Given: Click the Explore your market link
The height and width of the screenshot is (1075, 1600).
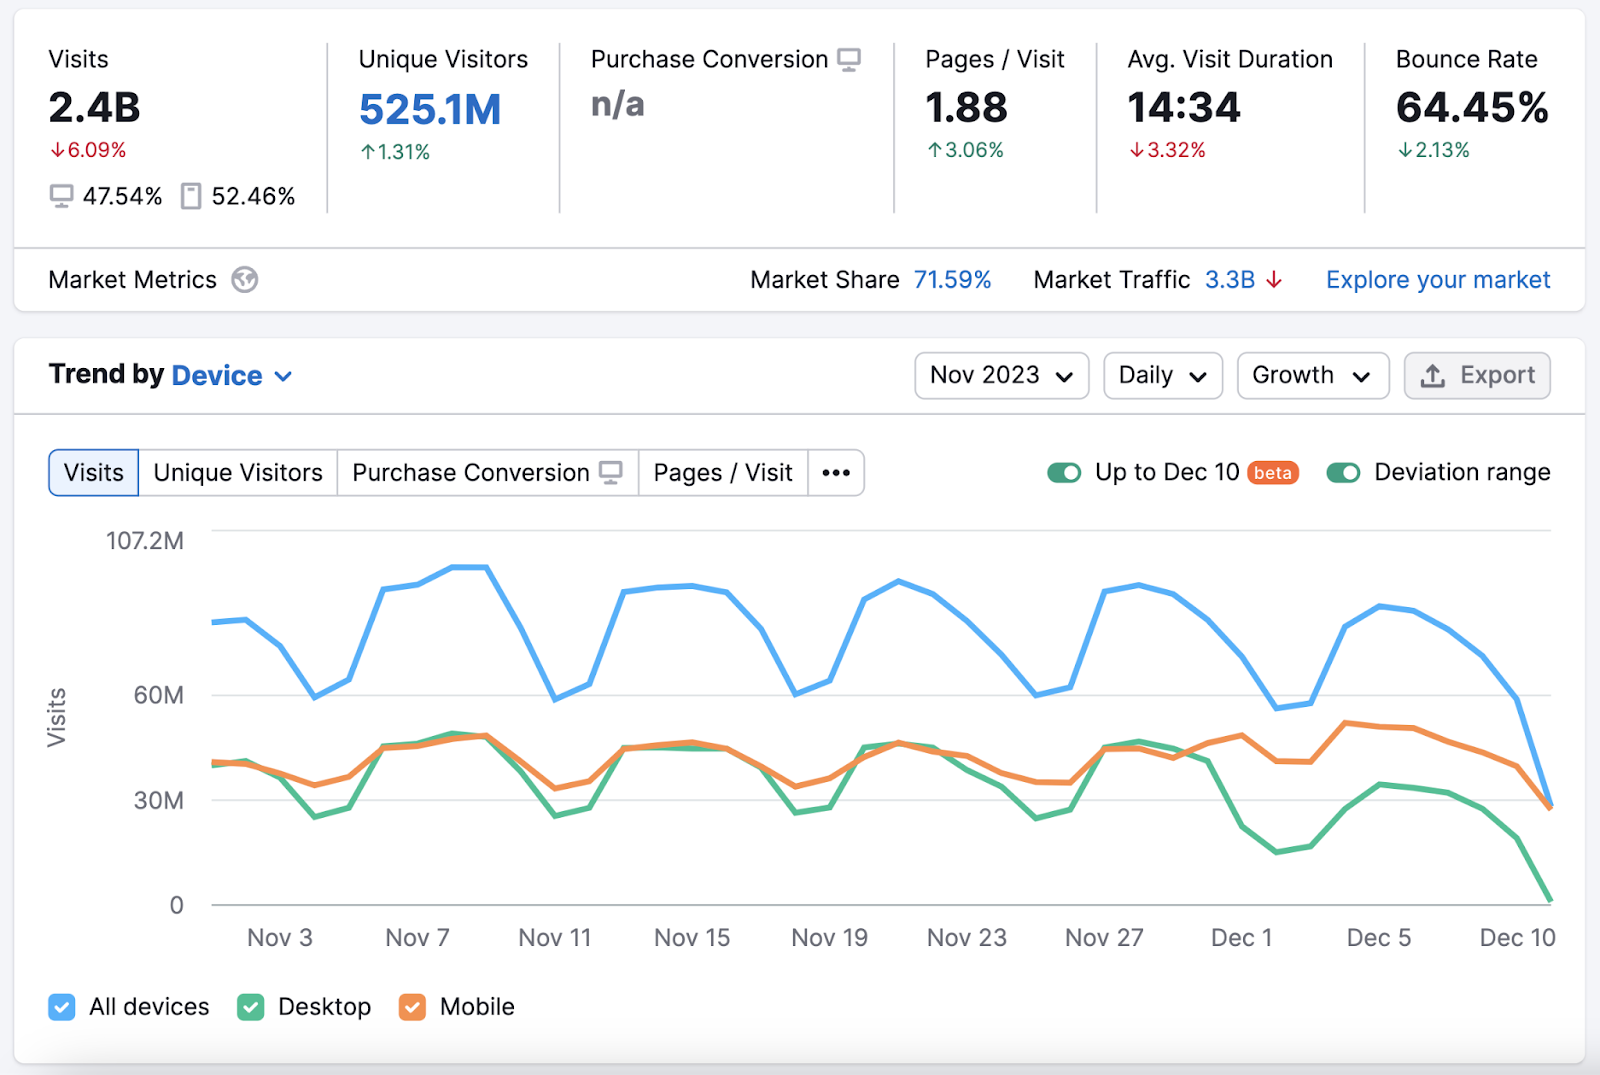Looking at the screenshot, I should 1437,280.
